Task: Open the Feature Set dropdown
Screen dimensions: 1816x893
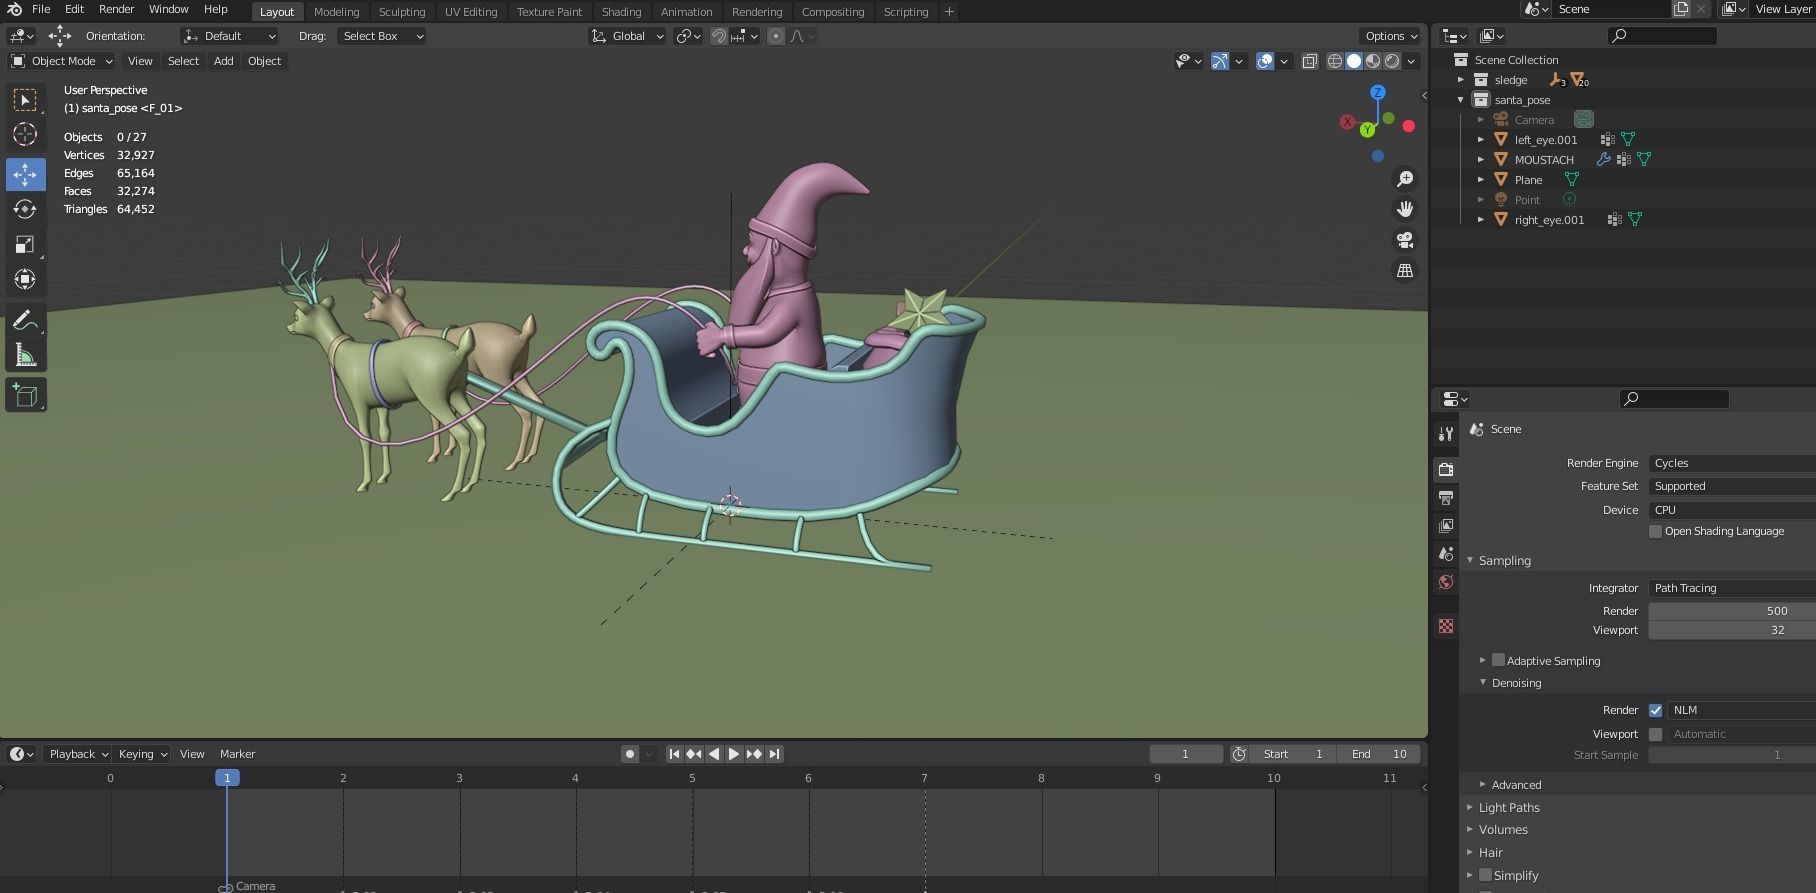Action: [x=1732, y=486]
